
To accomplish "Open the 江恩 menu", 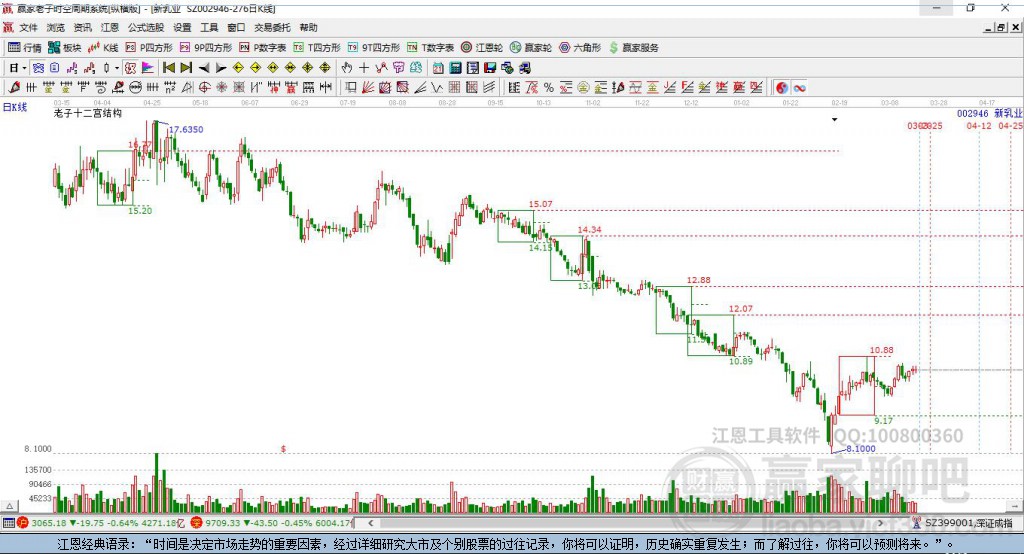I will pos(110,27).
